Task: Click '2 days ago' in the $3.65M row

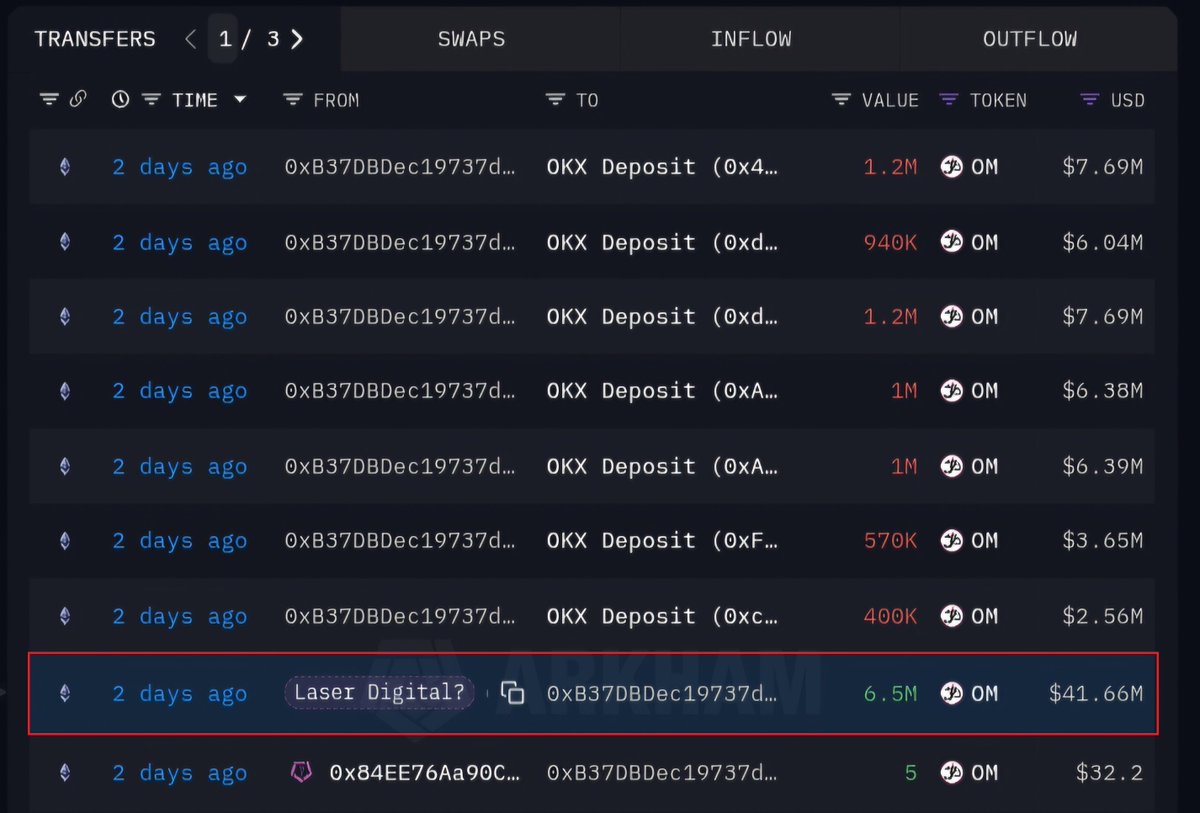Action: [x=179, y=541]
